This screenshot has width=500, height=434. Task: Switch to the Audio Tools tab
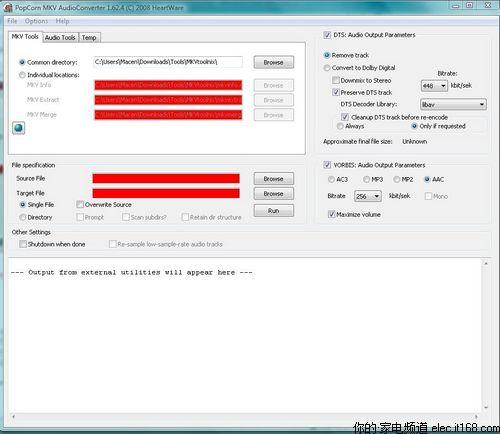[60, 38]
